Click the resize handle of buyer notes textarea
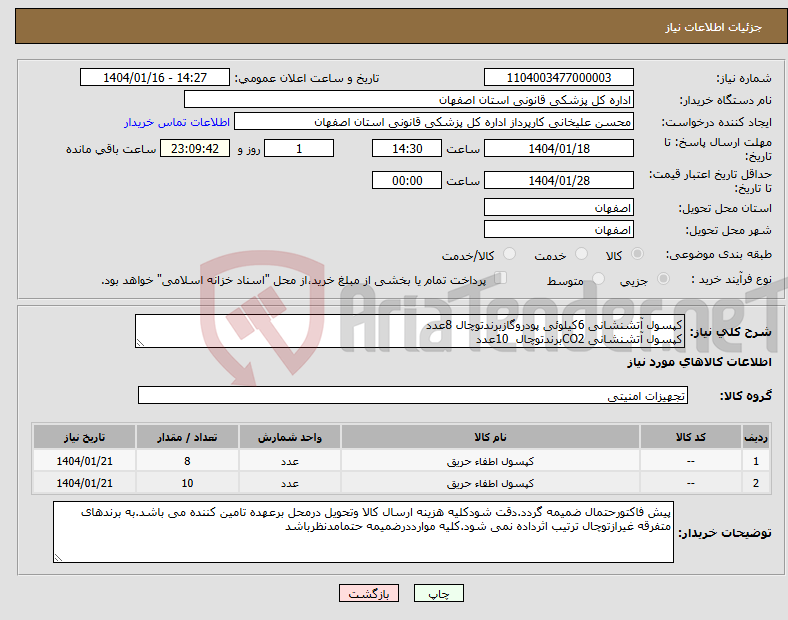This screenshot has width=788, height=620. 58,558
